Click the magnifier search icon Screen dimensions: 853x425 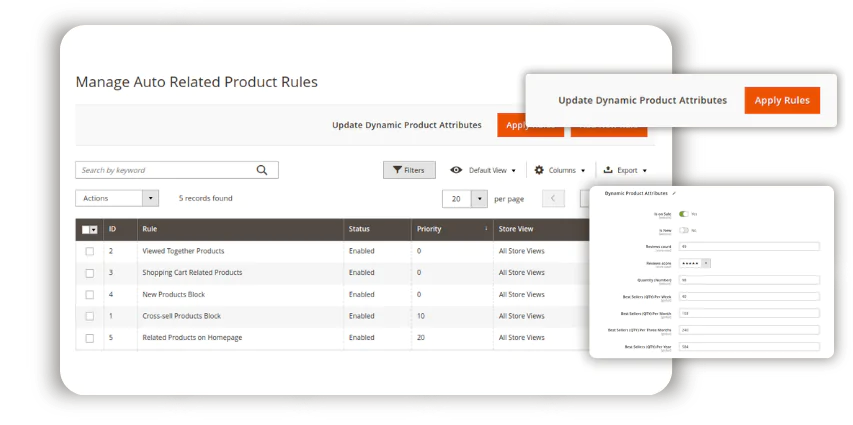[x=262, y=170]
